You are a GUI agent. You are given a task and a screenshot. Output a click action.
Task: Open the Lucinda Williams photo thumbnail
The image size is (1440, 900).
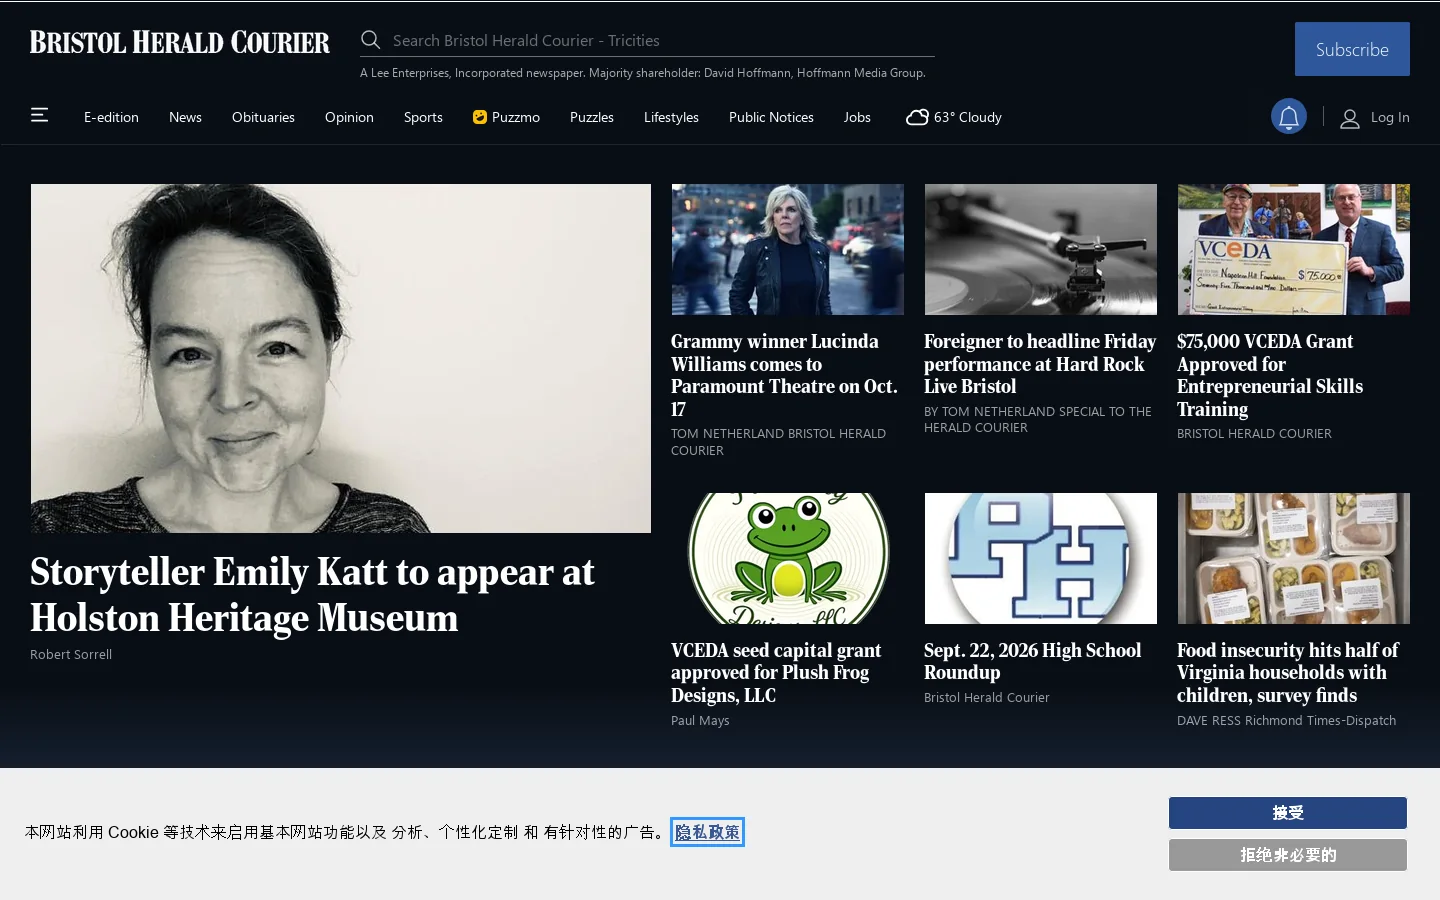click(788, 249)
